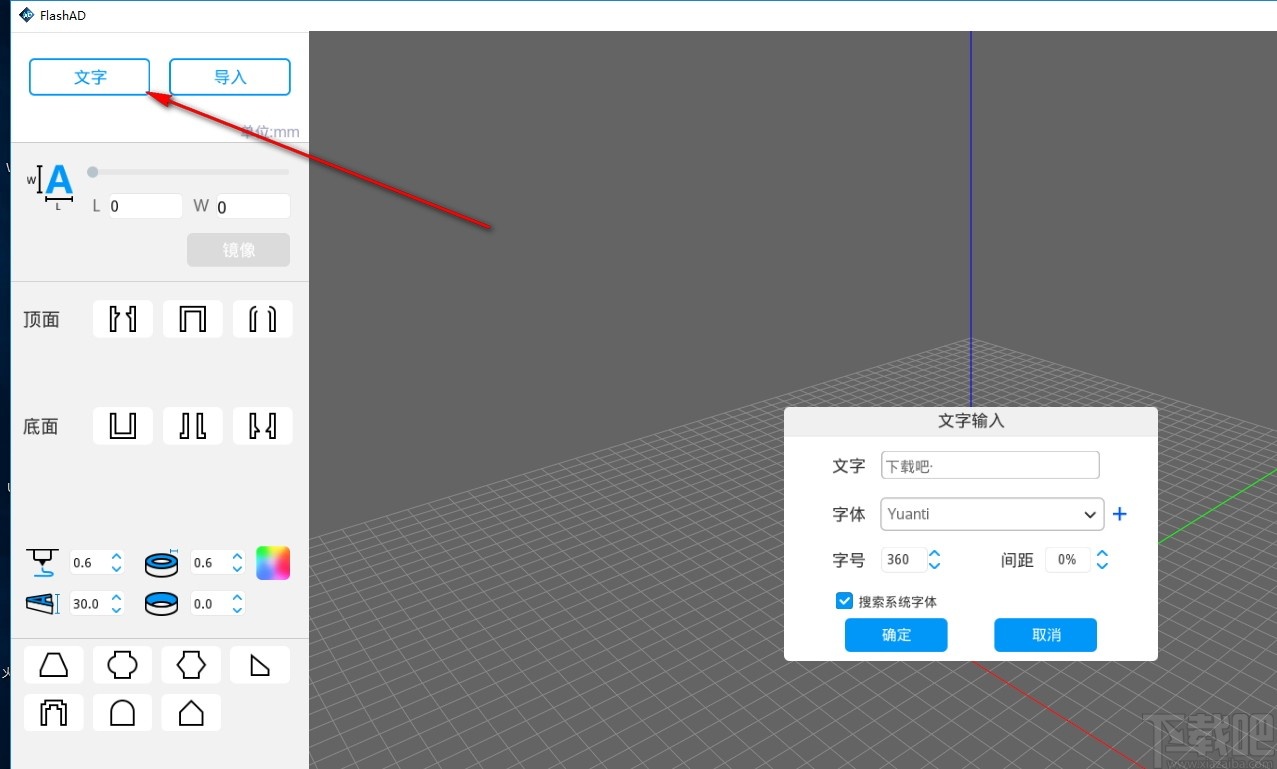Pick the third 顶面 rounded style icon
1277x769 pixels.
pyautogui.click(x=262, y=318)
